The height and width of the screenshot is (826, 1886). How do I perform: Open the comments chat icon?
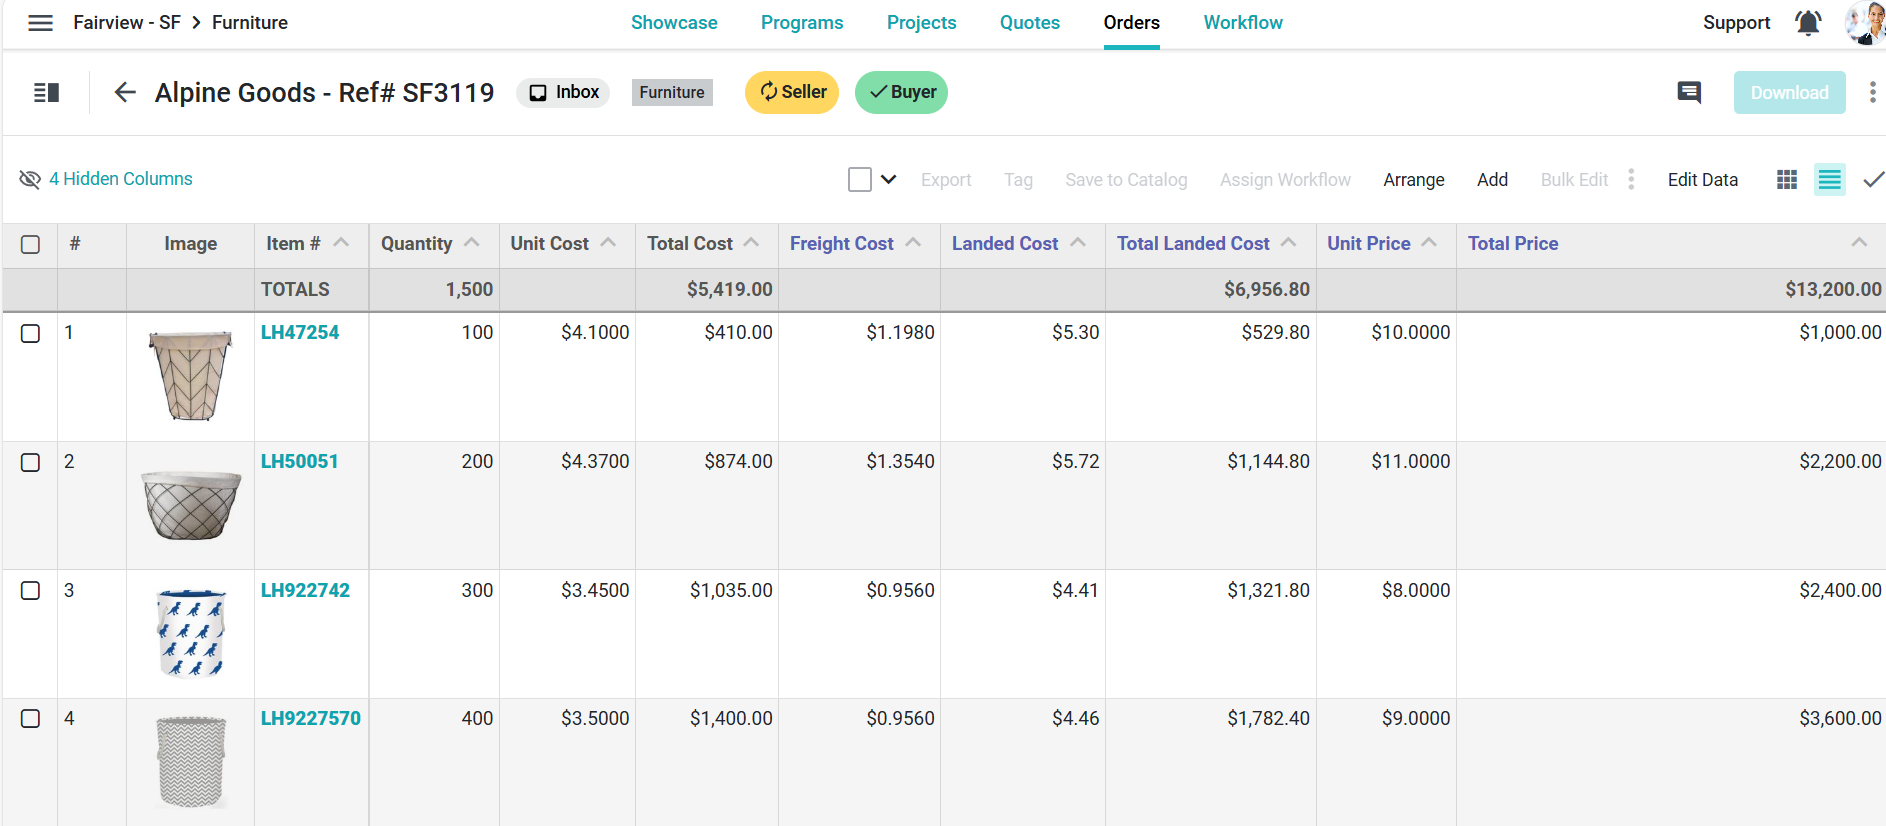tap(1689, 93)
